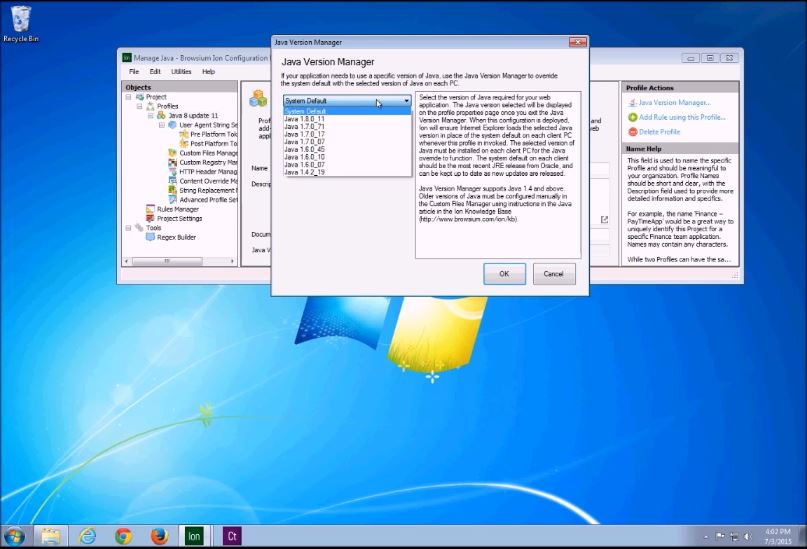The height and width of the screenshot is (549, 807).
Task: Collapse the Profiles tree node
Action: click(x=139, y=106)
